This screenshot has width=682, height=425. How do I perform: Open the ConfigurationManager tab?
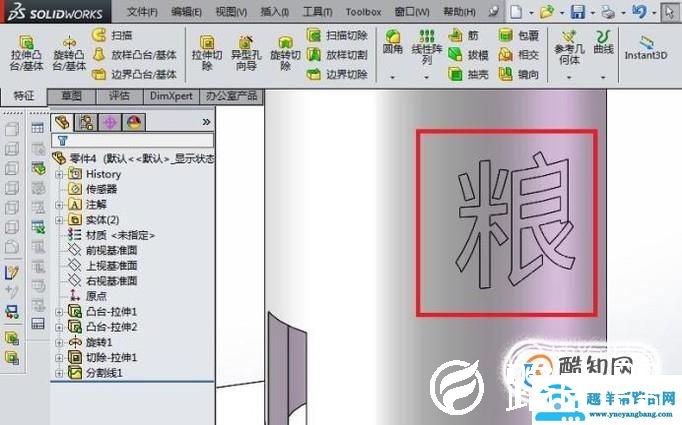110,123
